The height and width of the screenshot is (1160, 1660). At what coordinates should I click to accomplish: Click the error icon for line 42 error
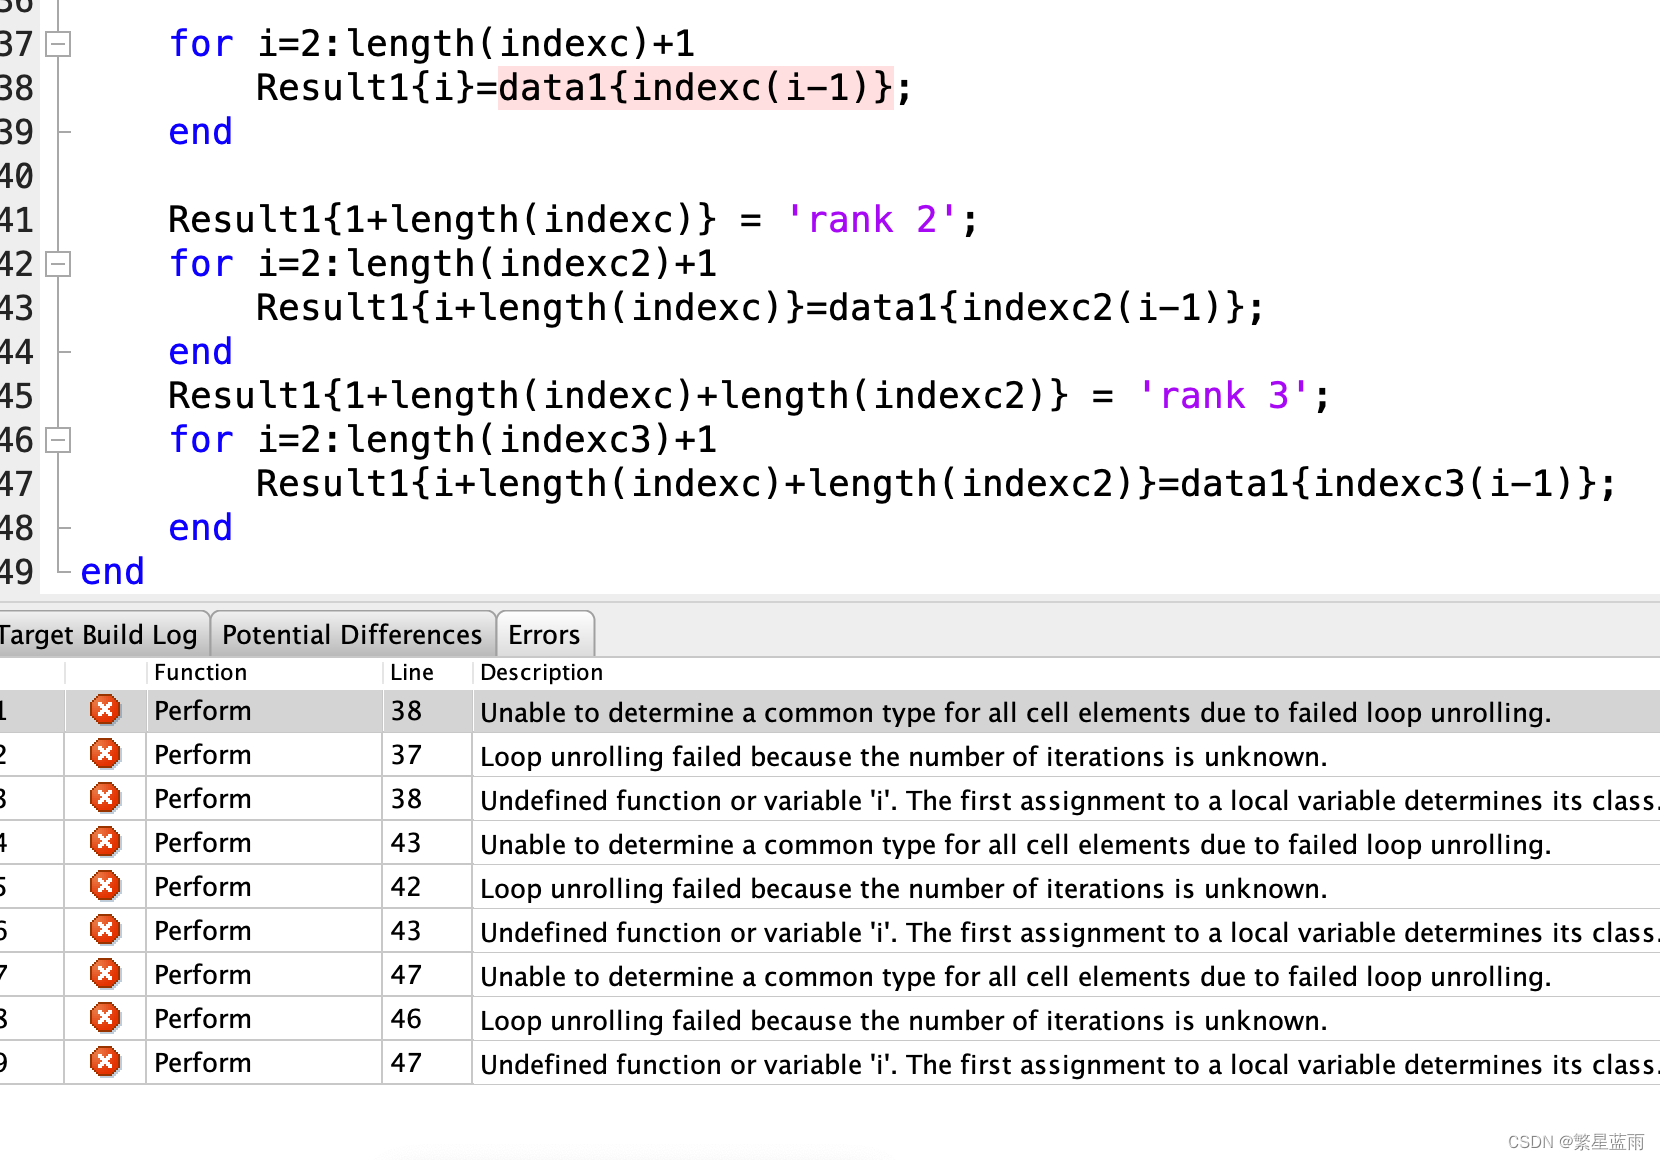click(105, 886)
